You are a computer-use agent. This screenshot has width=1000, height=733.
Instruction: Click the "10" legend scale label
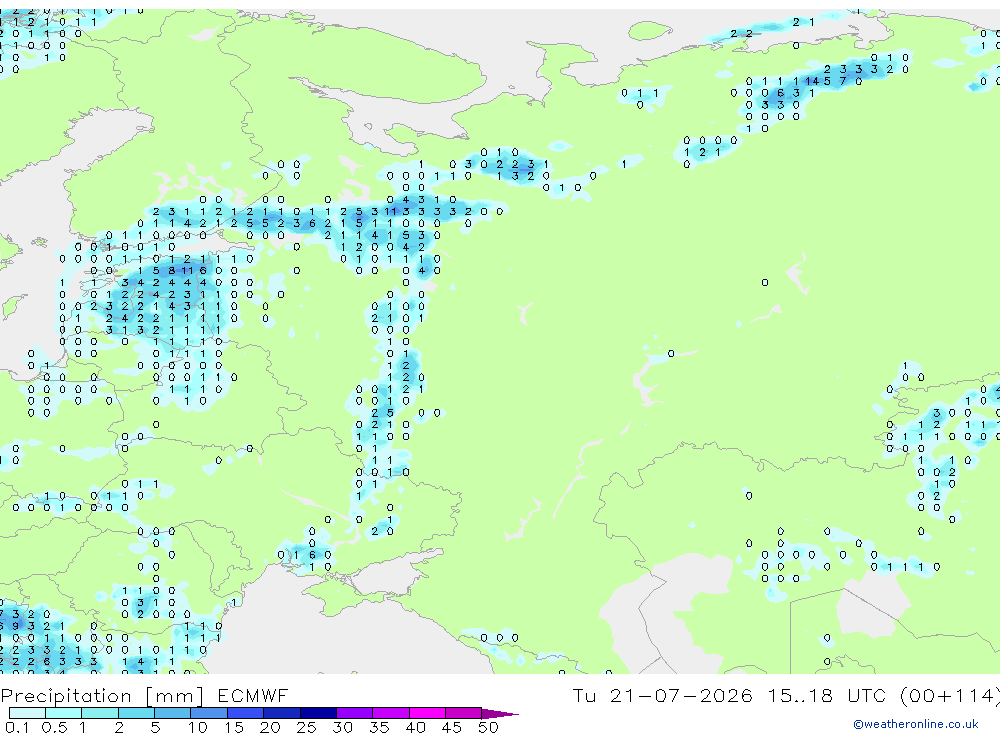(198, 727)
